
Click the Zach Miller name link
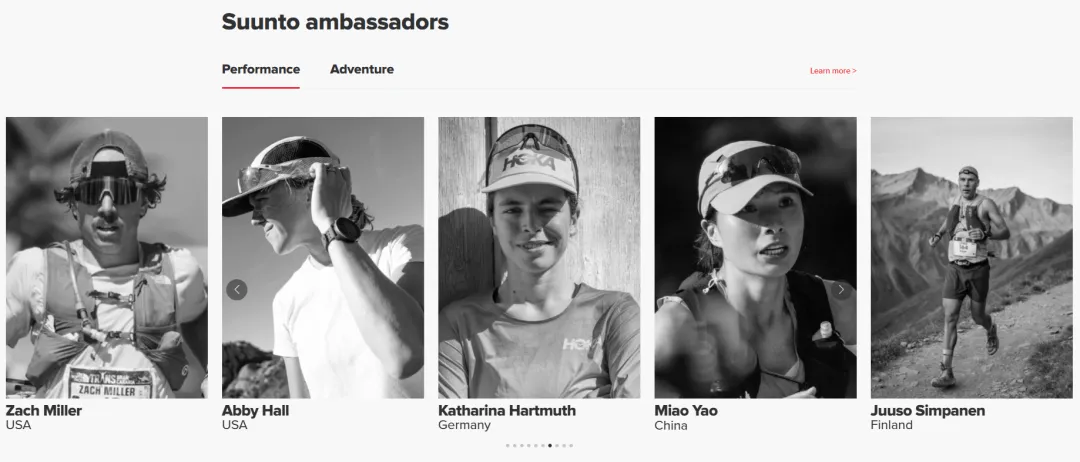[44, 410]
